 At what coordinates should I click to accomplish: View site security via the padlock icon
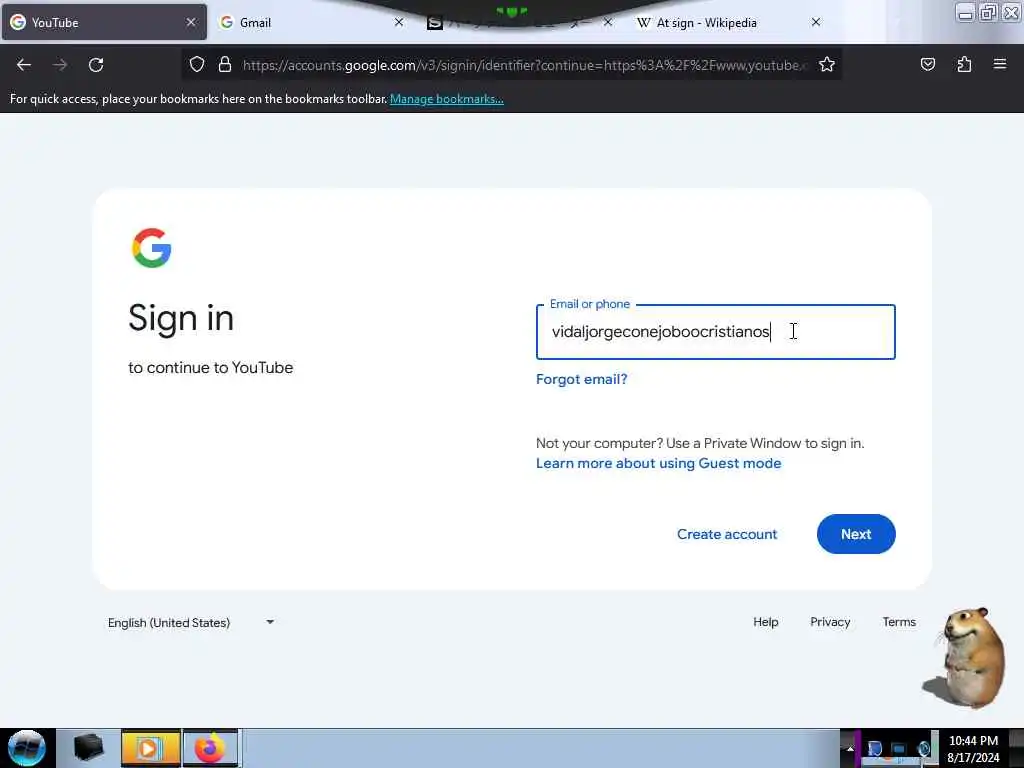pos(225,65)
